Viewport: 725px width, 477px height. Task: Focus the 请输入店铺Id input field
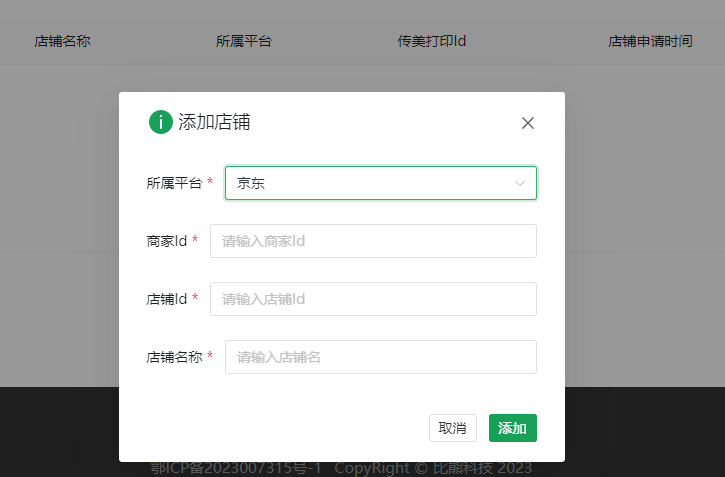click(373, 299)
